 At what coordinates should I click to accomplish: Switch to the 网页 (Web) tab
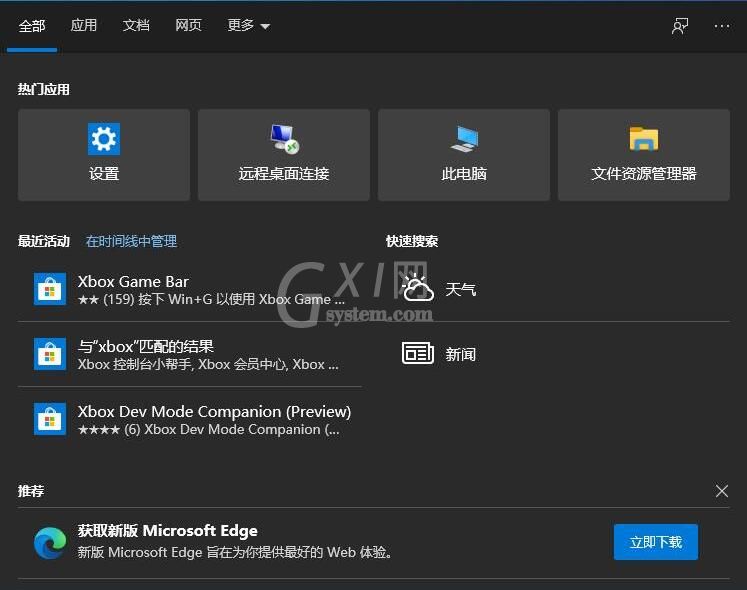click(x=189, y=25)
